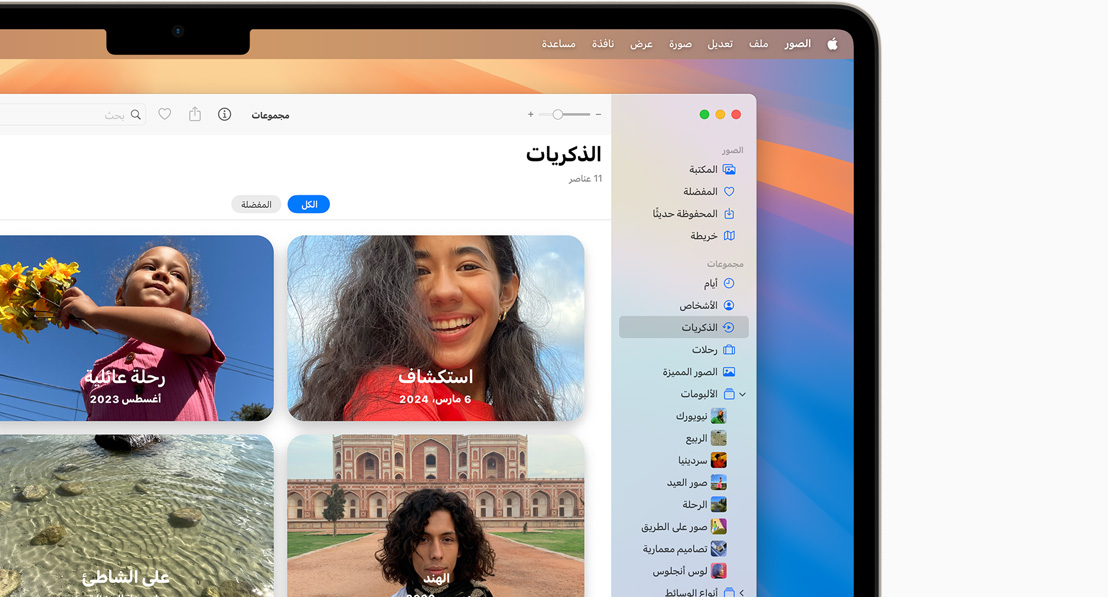Viewport: 1108px width, 597px height.
Task: Collapse the الألبومات (Albums) section chevron
Action: pos(742,395)
